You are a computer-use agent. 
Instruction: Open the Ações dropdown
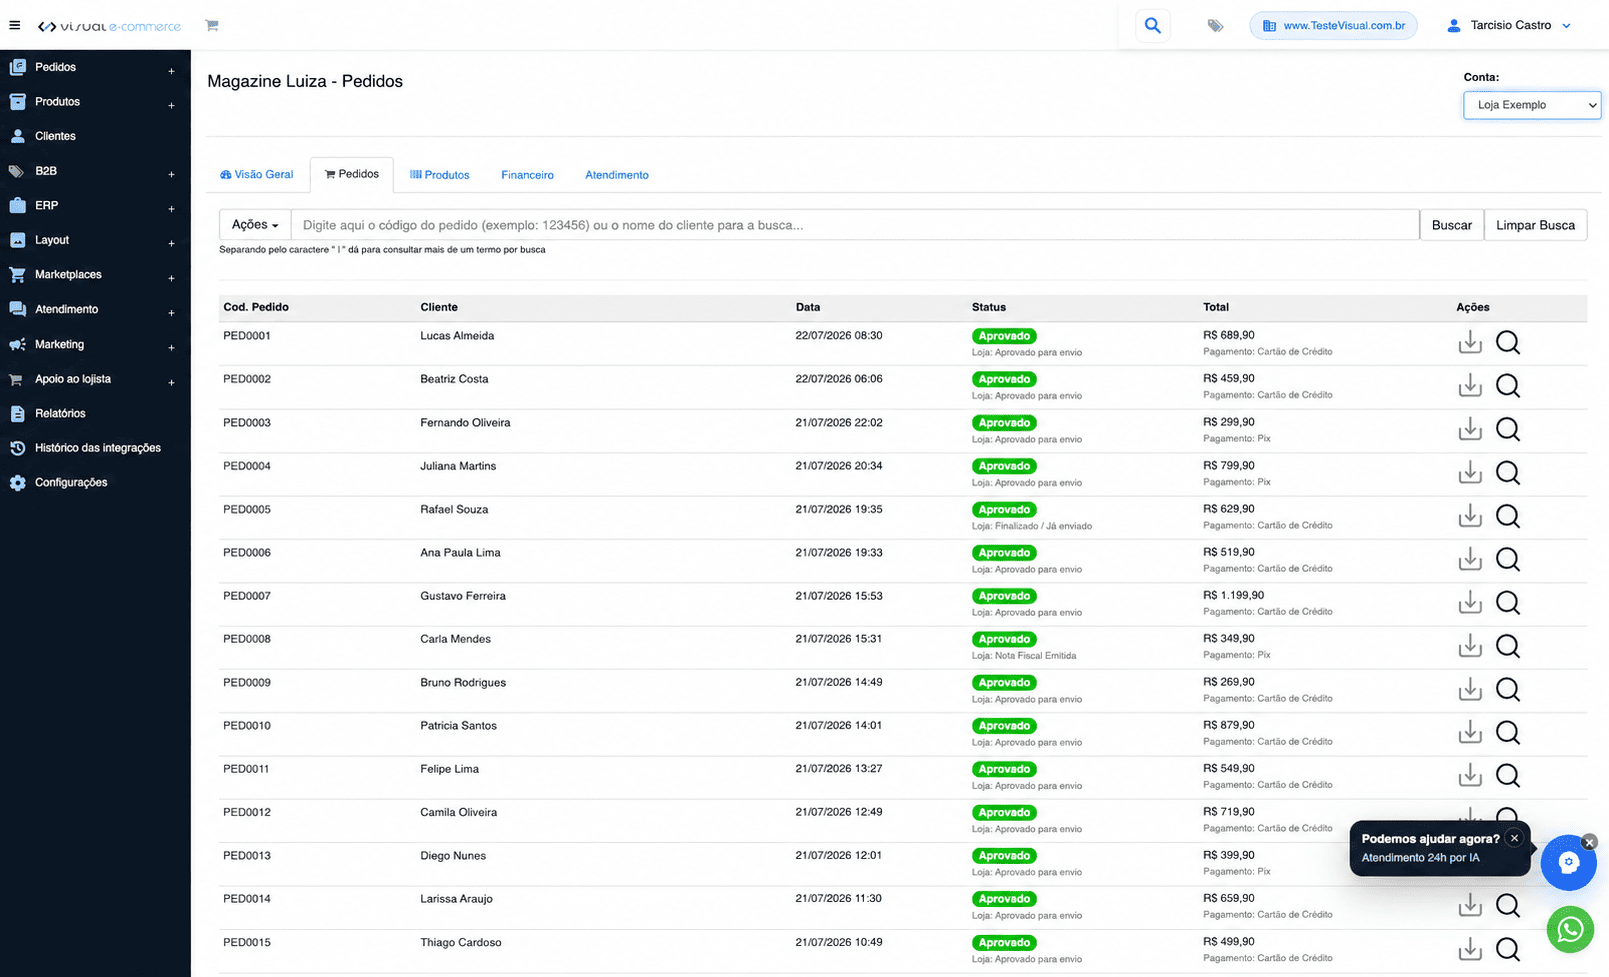[255, 225]
